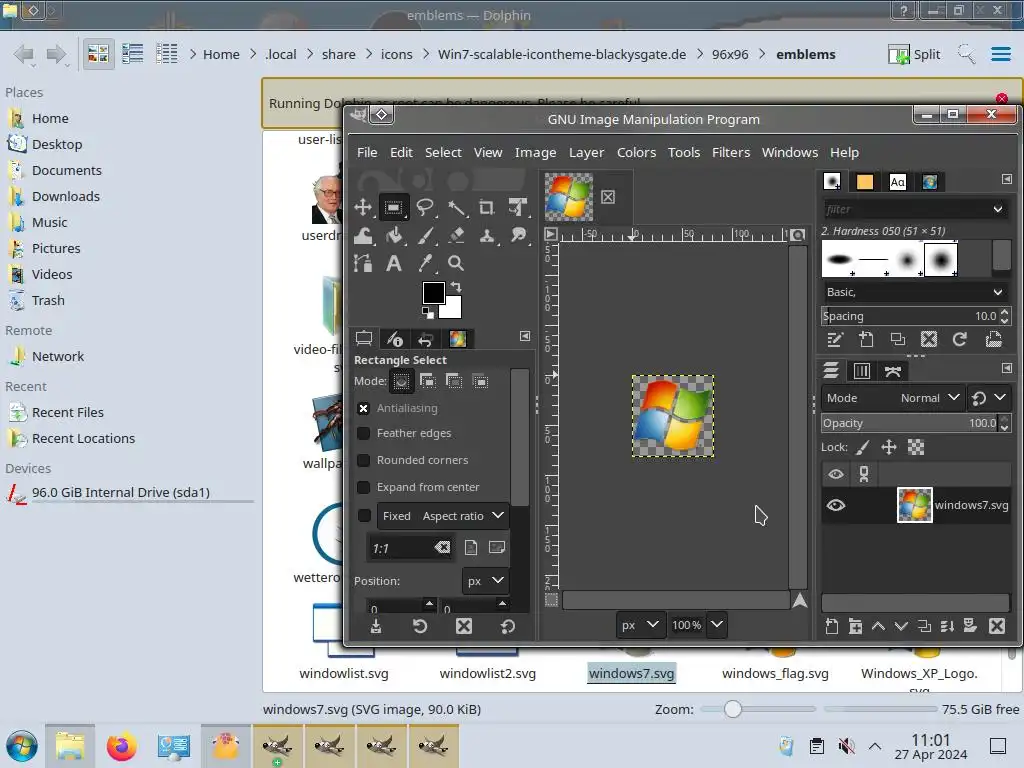This screenshot has width=1024, height=768.
Task: Switch to the Tool Options tab
Action: [x=364, y=338]
